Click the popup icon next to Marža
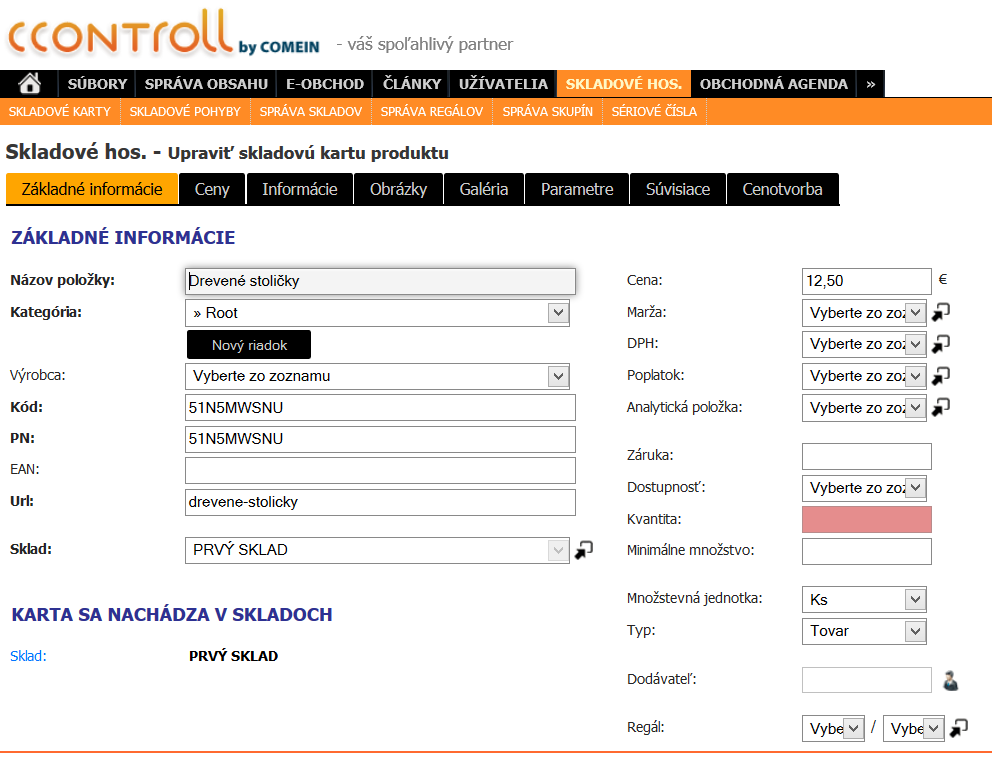 click(940, 312)
